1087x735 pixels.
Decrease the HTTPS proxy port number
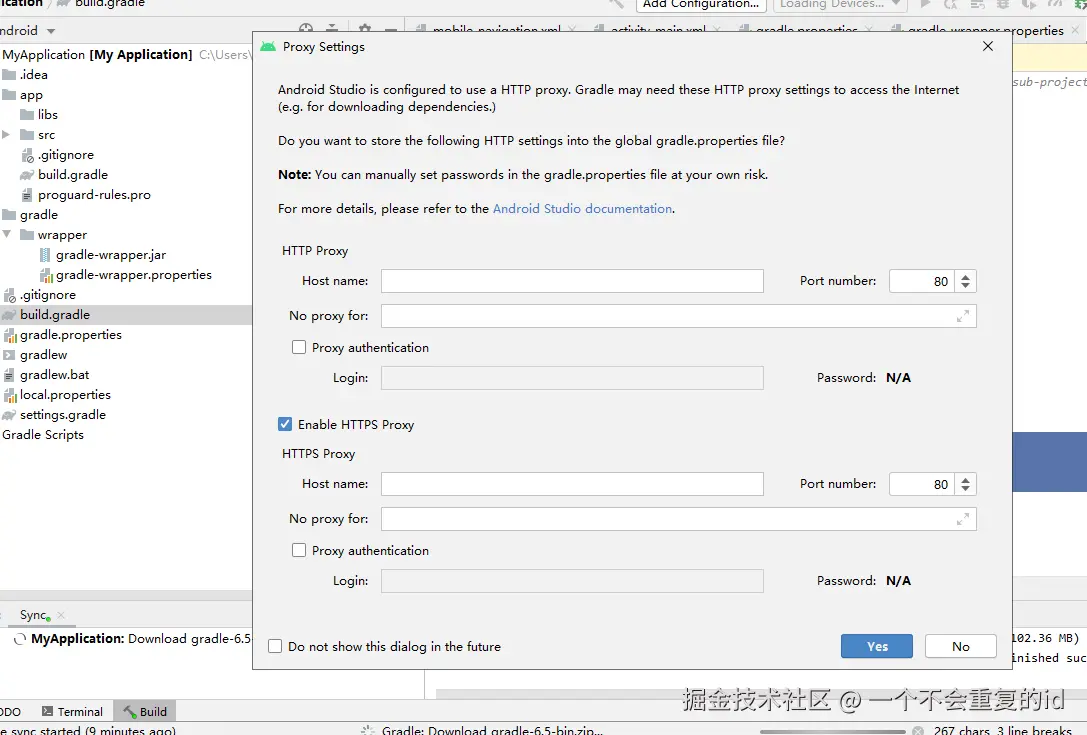click(966, 489)
